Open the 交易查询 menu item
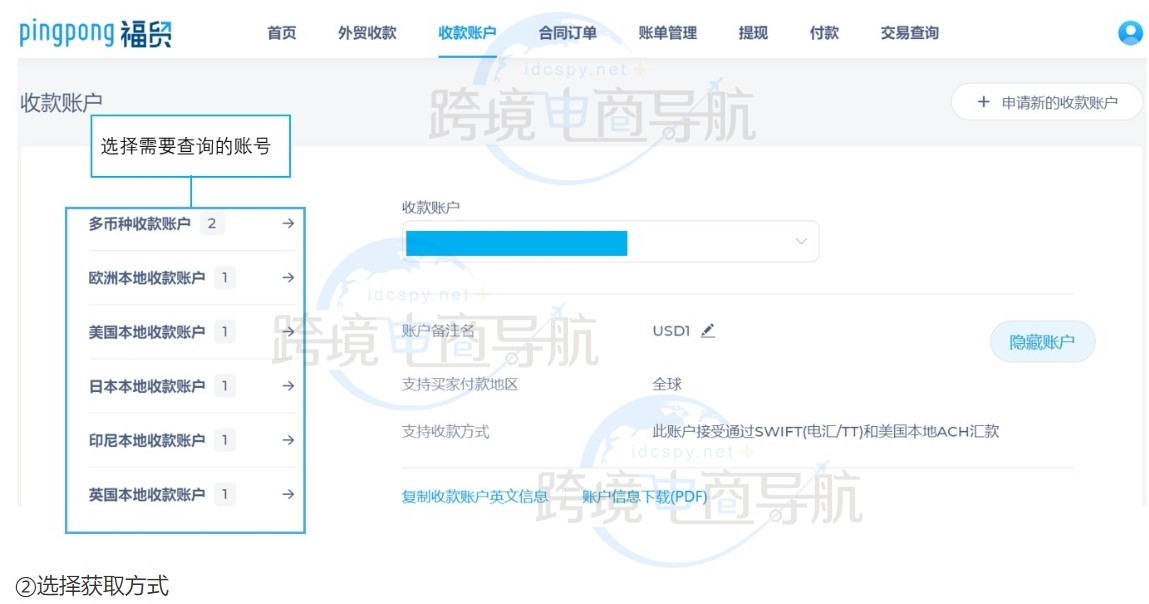 point(908,32)
